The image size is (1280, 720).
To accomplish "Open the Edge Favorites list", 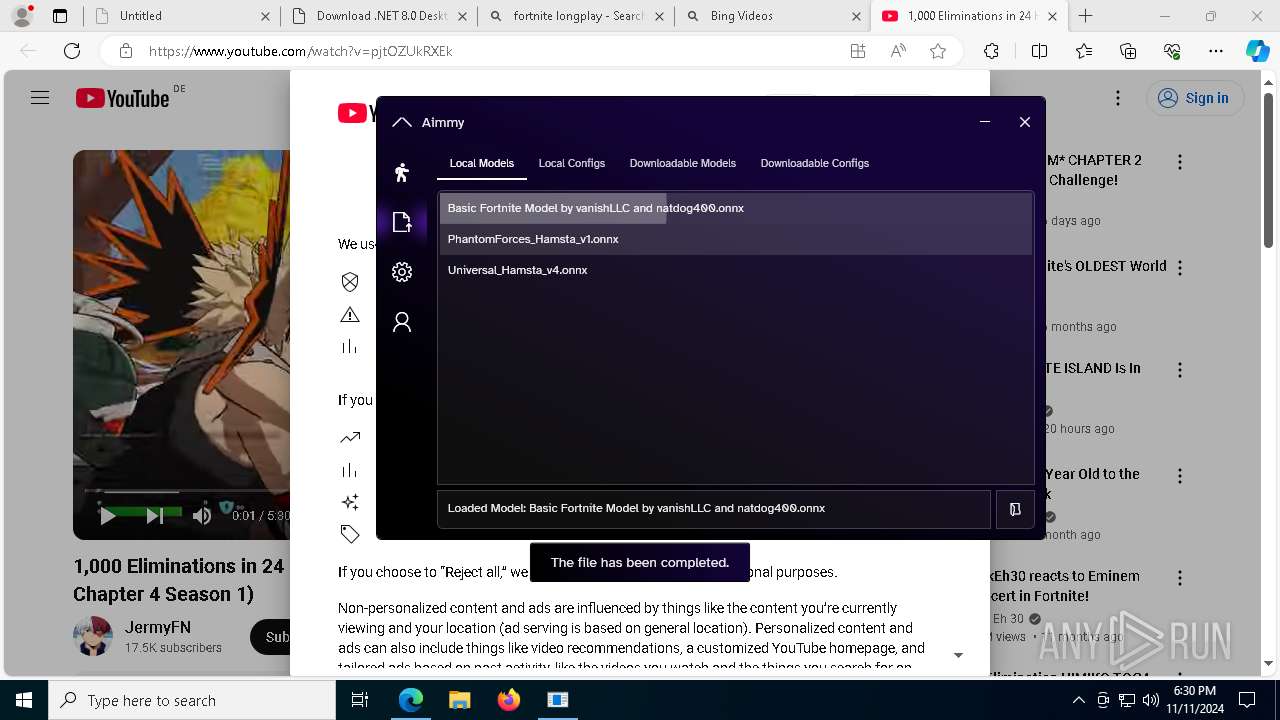I will [1084, 51].
